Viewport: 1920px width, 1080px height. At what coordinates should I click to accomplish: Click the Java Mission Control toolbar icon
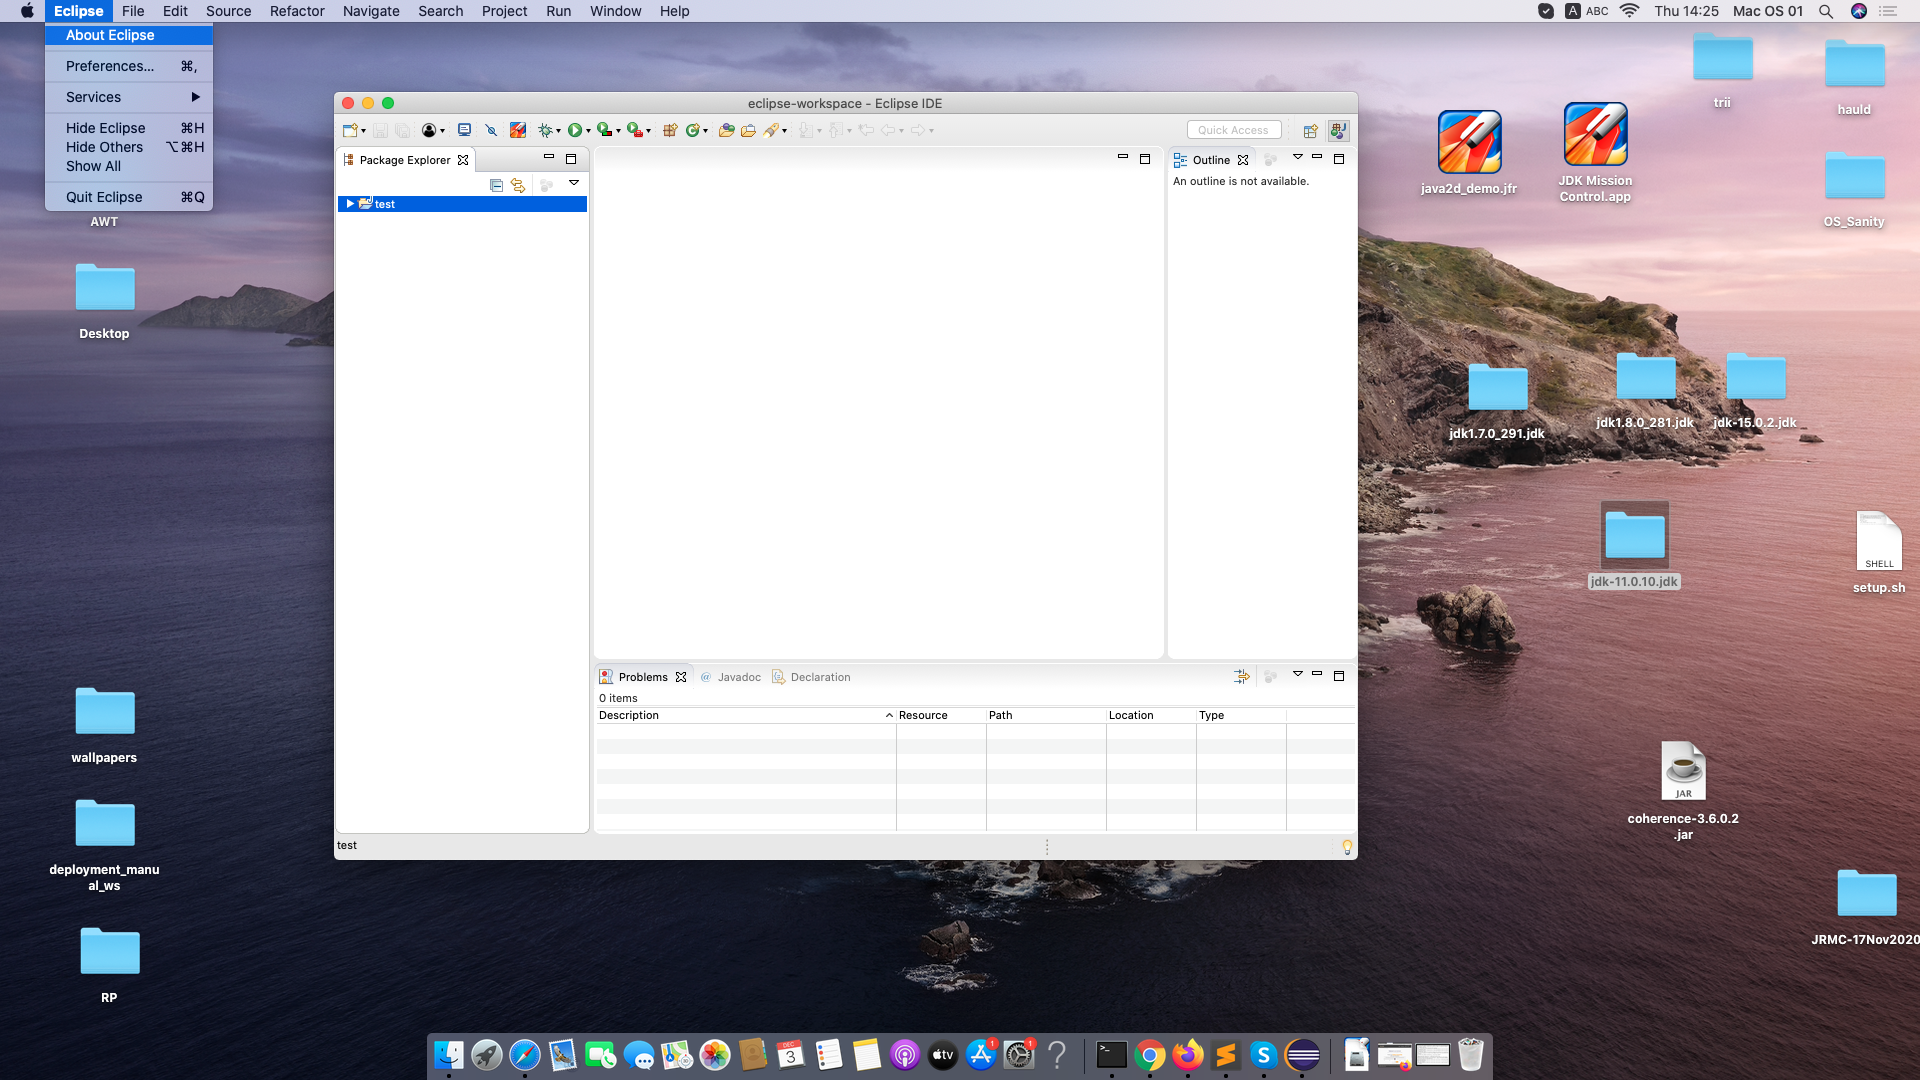coord(517,130)
